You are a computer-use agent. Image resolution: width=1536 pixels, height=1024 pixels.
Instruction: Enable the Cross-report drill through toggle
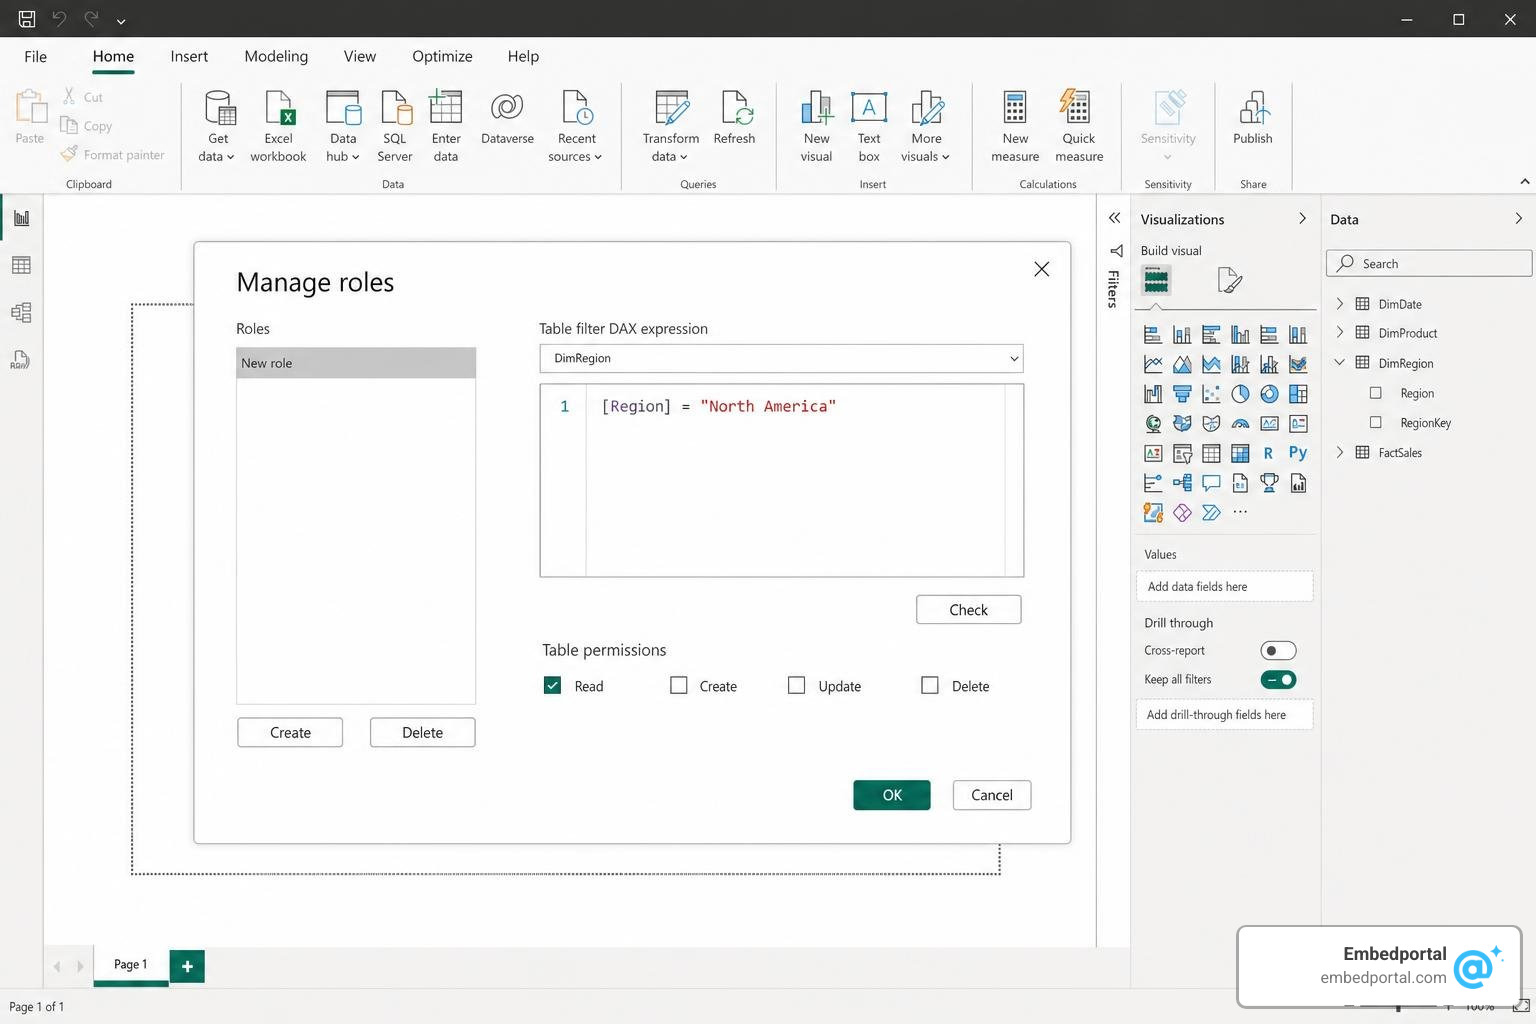[1278, 650]
